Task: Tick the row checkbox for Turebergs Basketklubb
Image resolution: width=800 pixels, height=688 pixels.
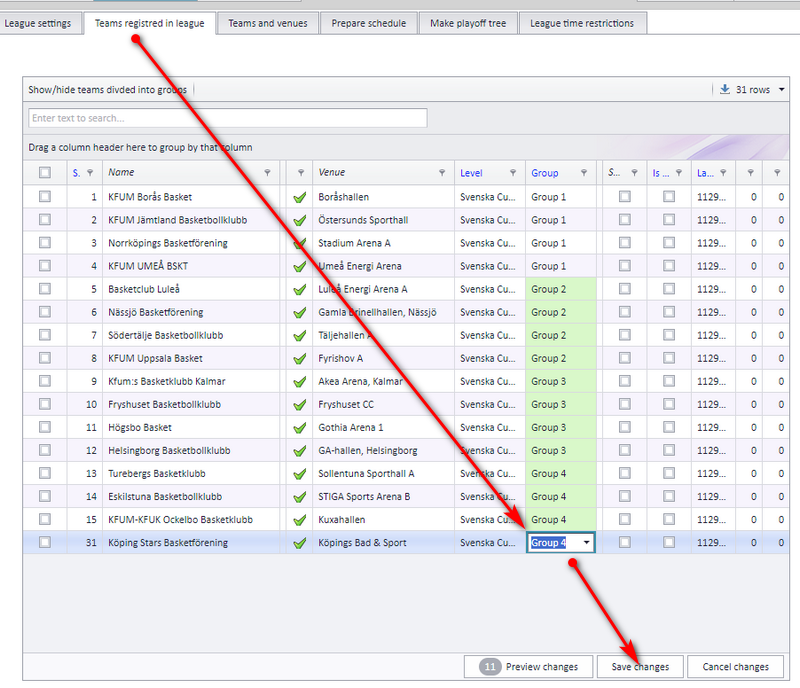Action: [x=45, y=473]
